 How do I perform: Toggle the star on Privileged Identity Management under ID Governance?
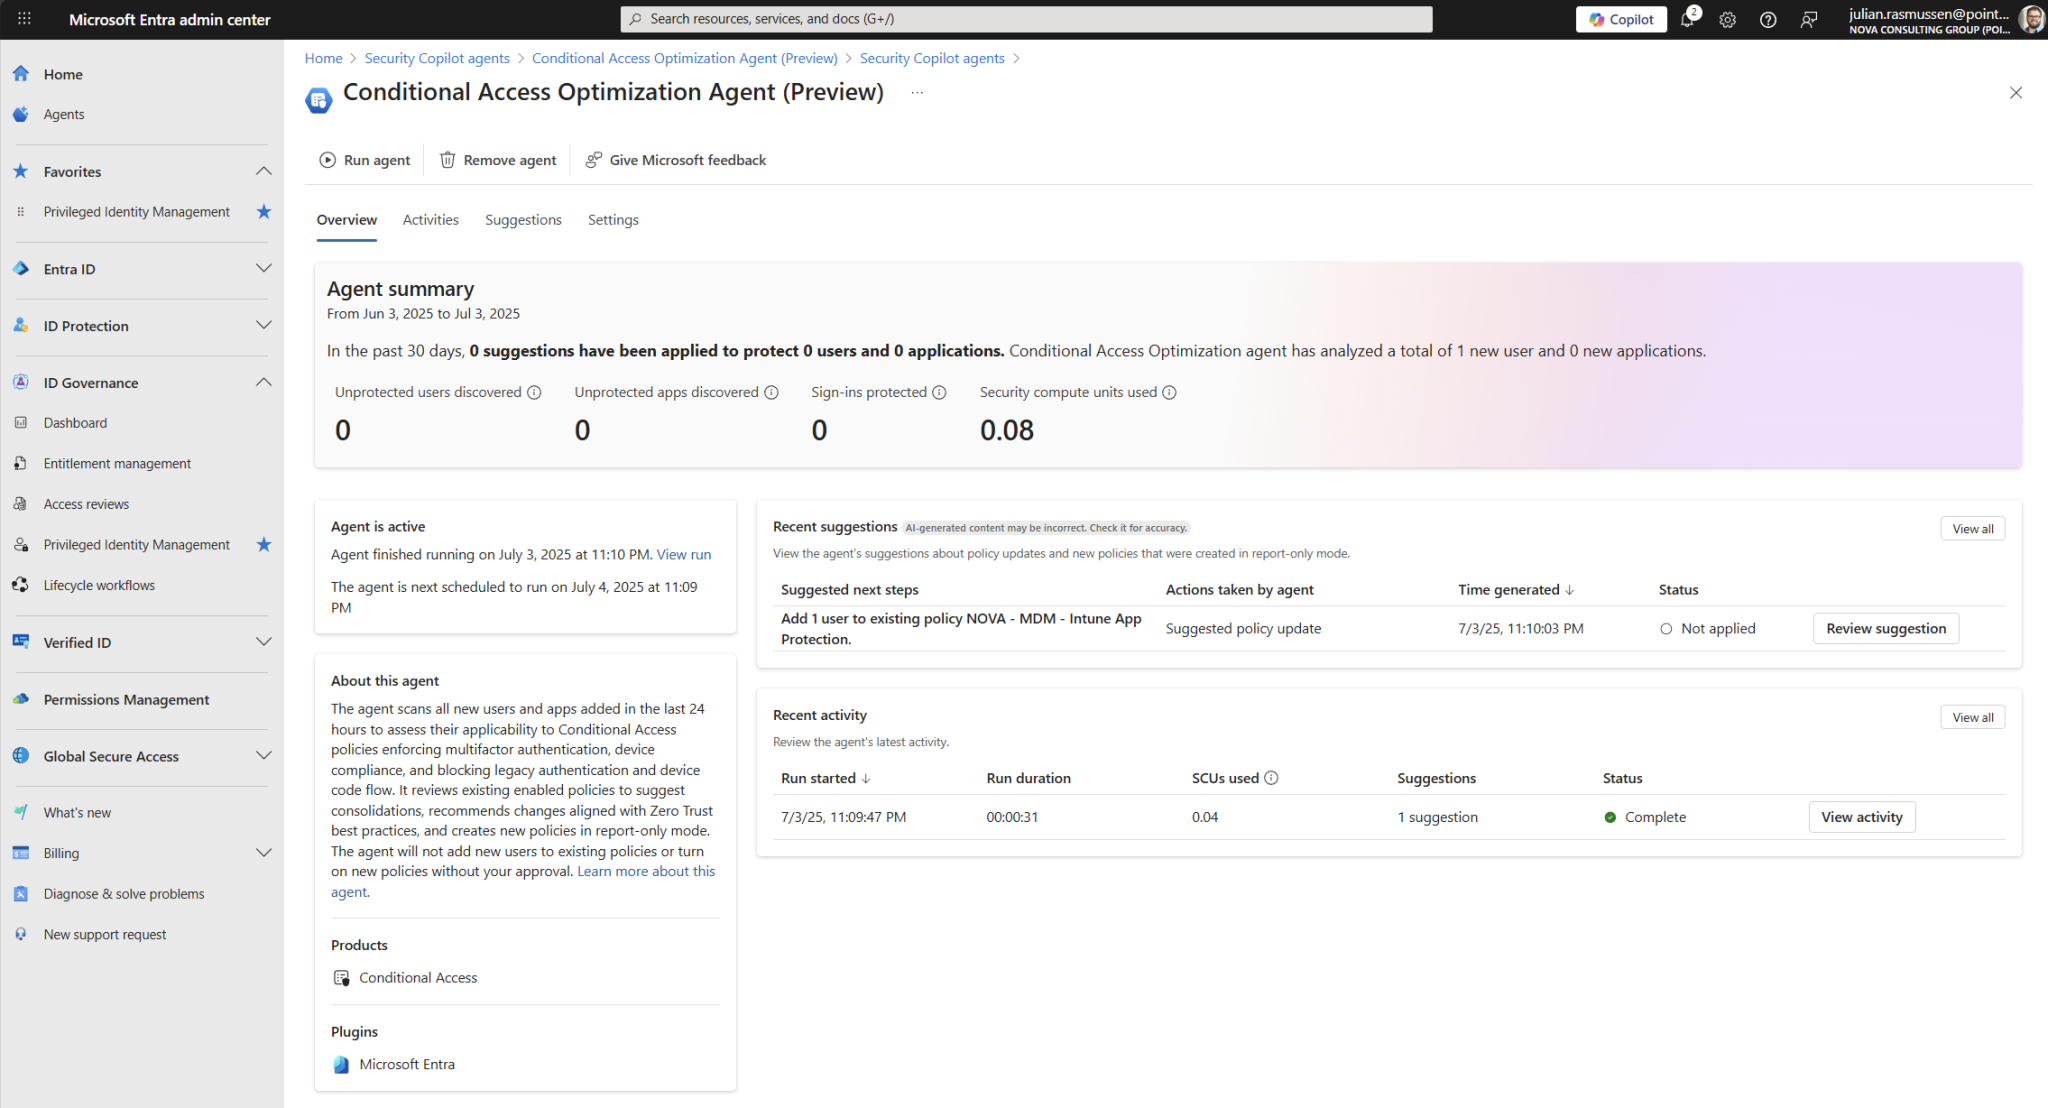[264, 544]
